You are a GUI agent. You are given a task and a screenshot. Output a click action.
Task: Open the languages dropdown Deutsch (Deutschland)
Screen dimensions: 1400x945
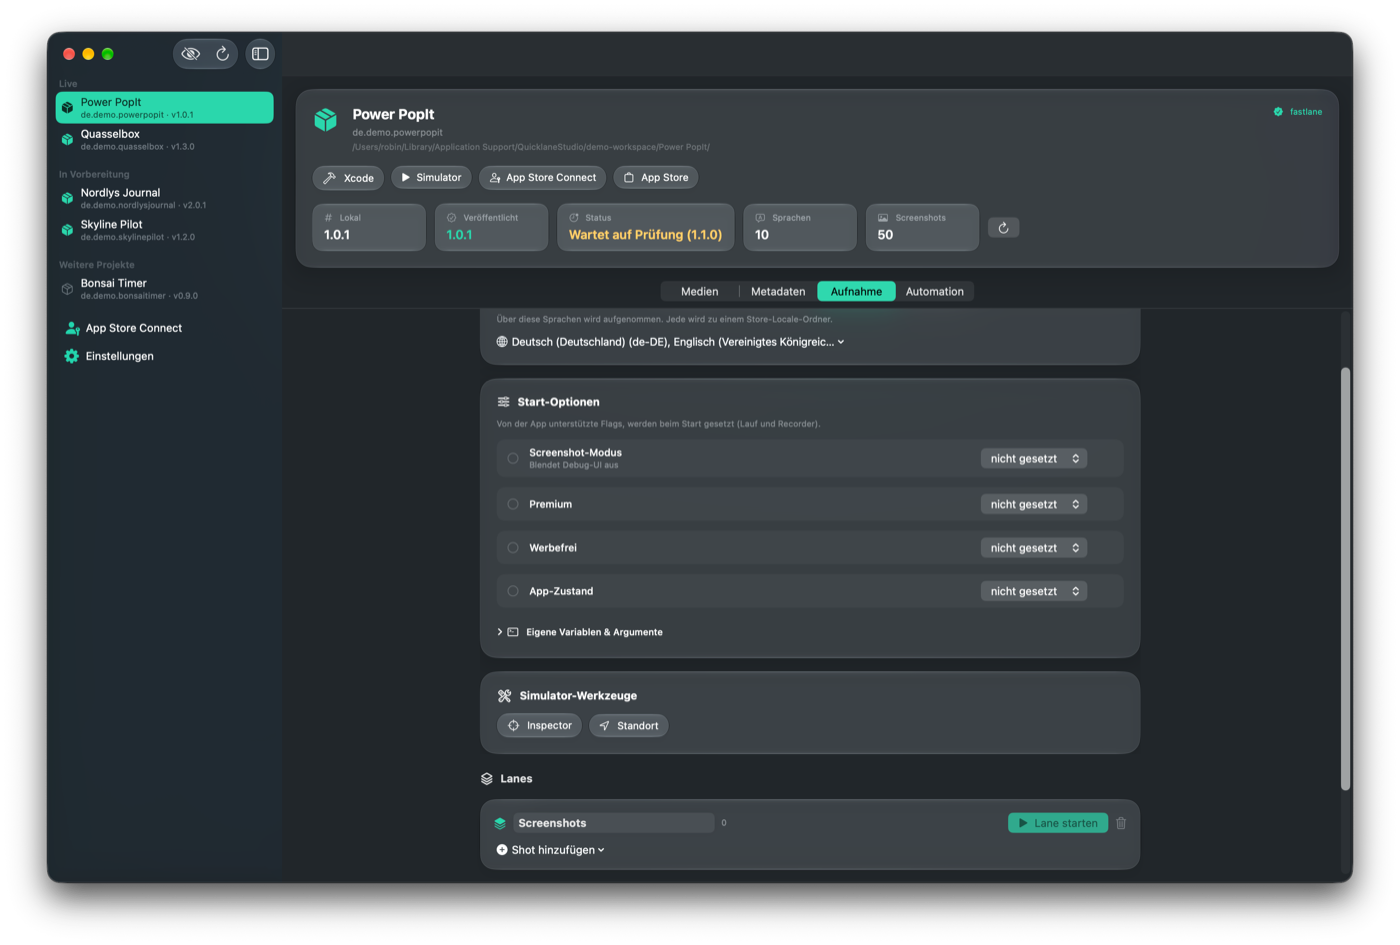tap(671, 342)
